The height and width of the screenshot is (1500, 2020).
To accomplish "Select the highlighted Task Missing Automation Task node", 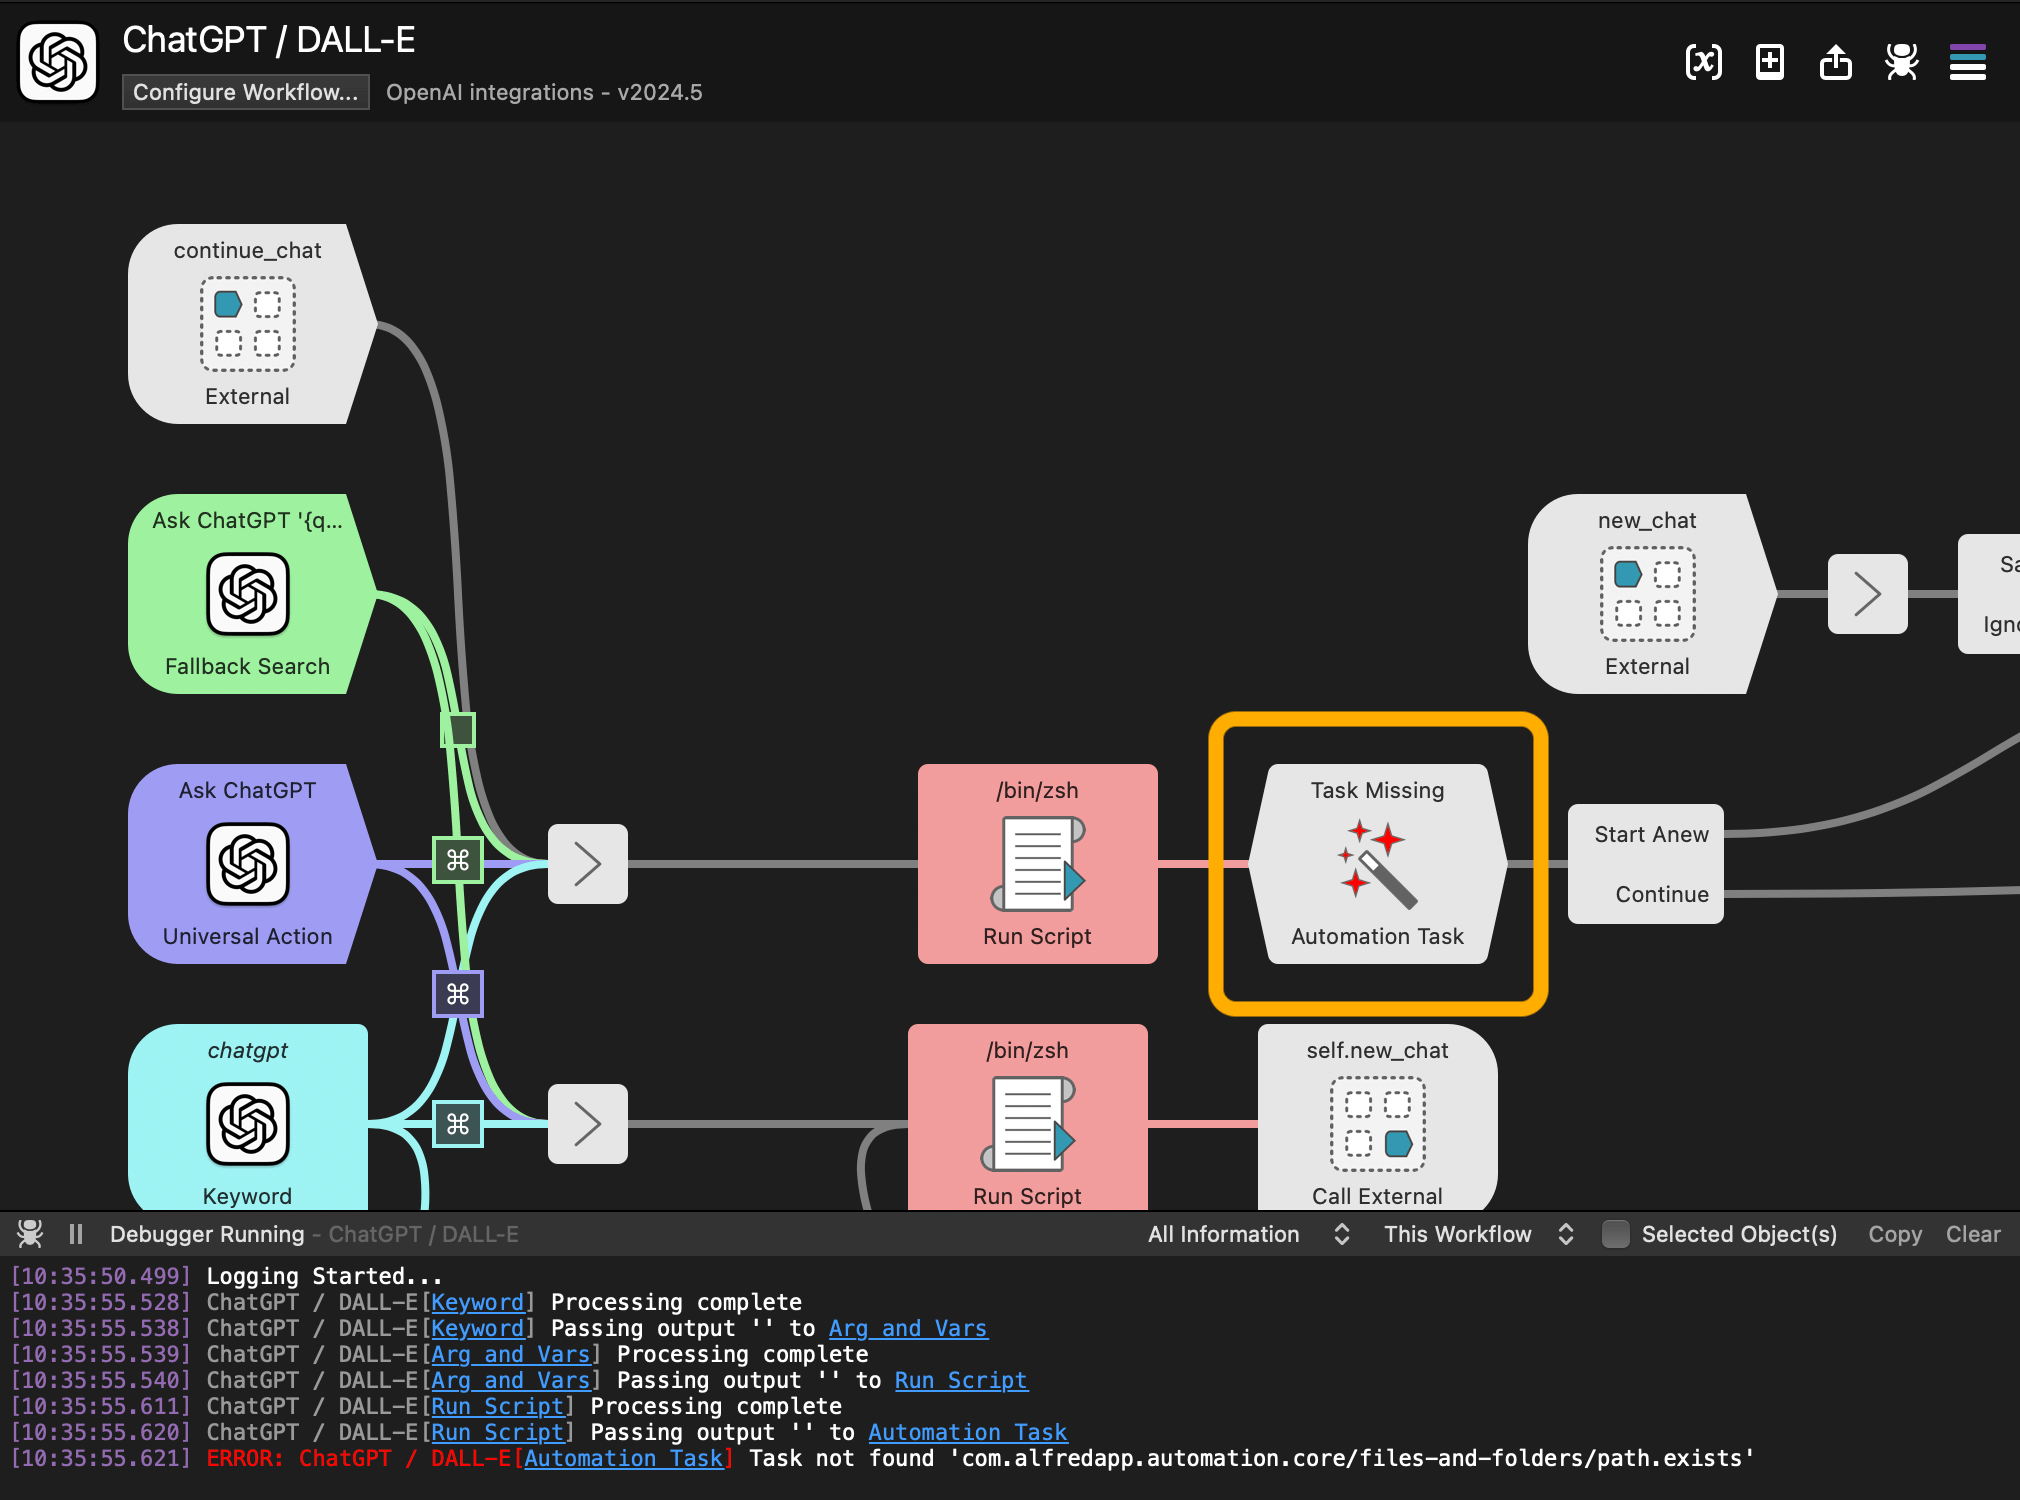I will click(1376, 865).
